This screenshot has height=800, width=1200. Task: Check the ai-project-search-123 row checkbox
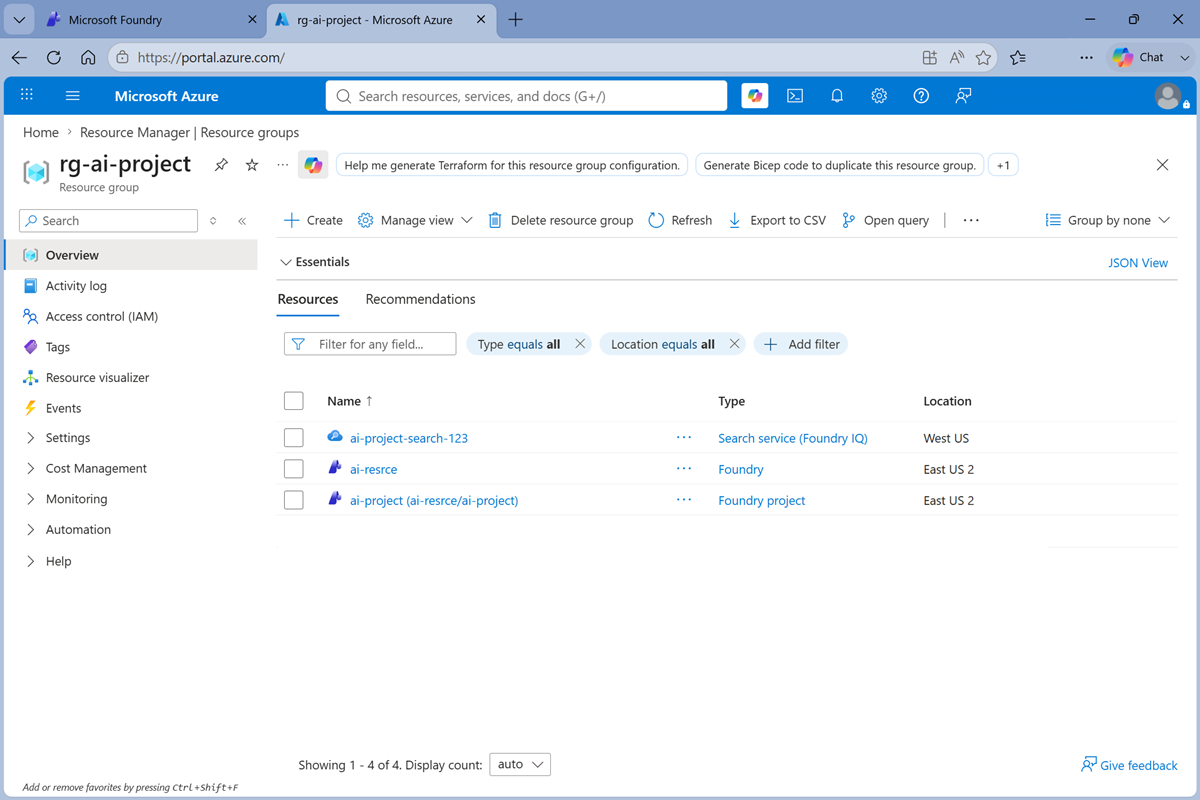tap(294, 438)
